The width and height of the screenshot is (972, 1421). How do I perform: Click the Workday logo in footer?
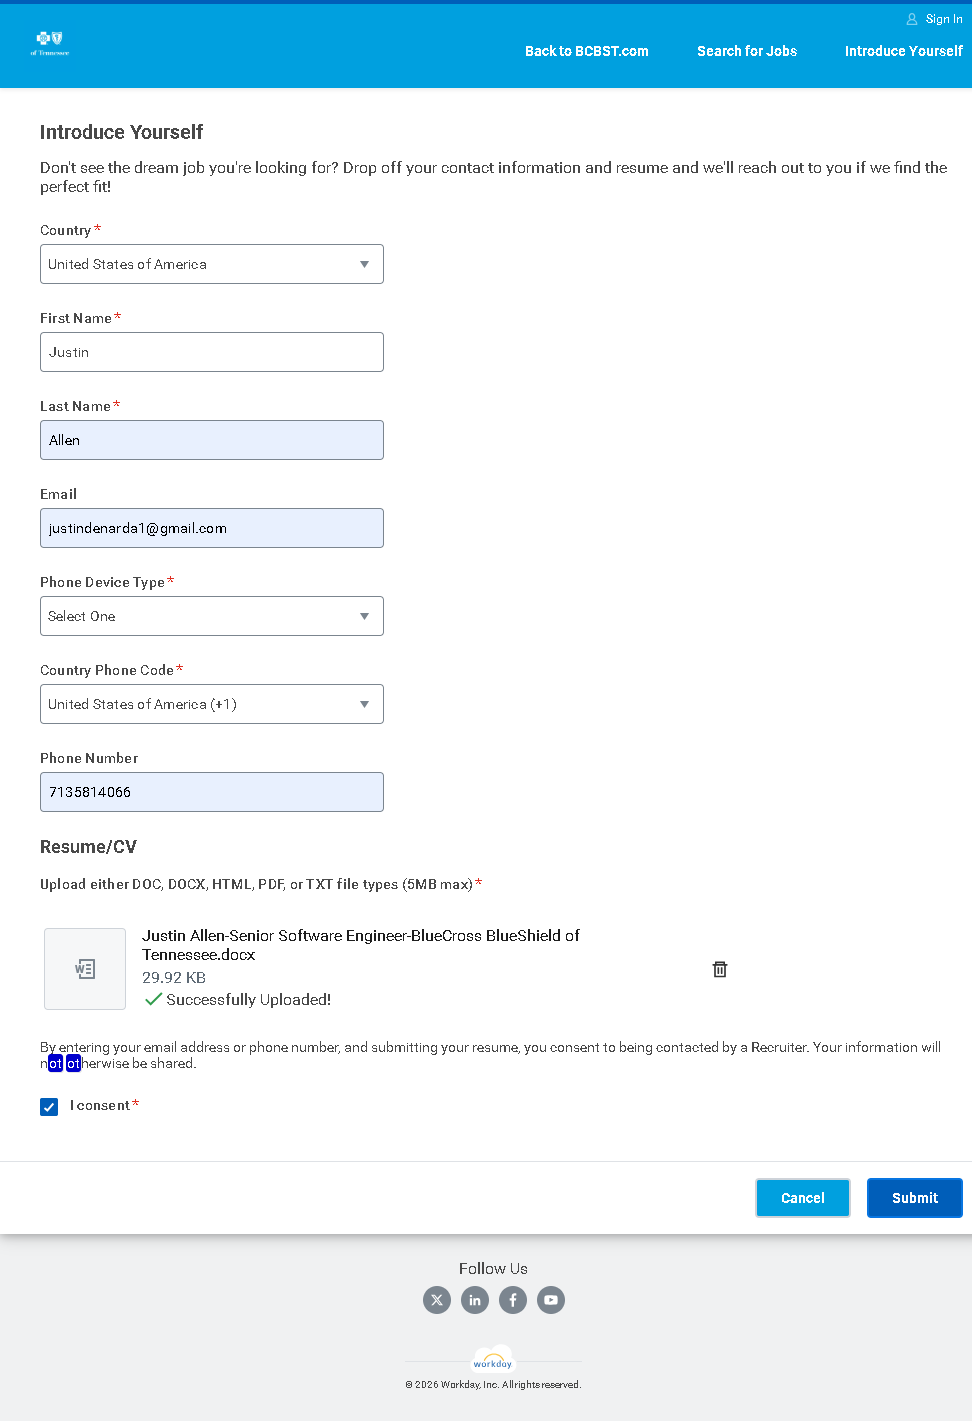click(493, 1361)
